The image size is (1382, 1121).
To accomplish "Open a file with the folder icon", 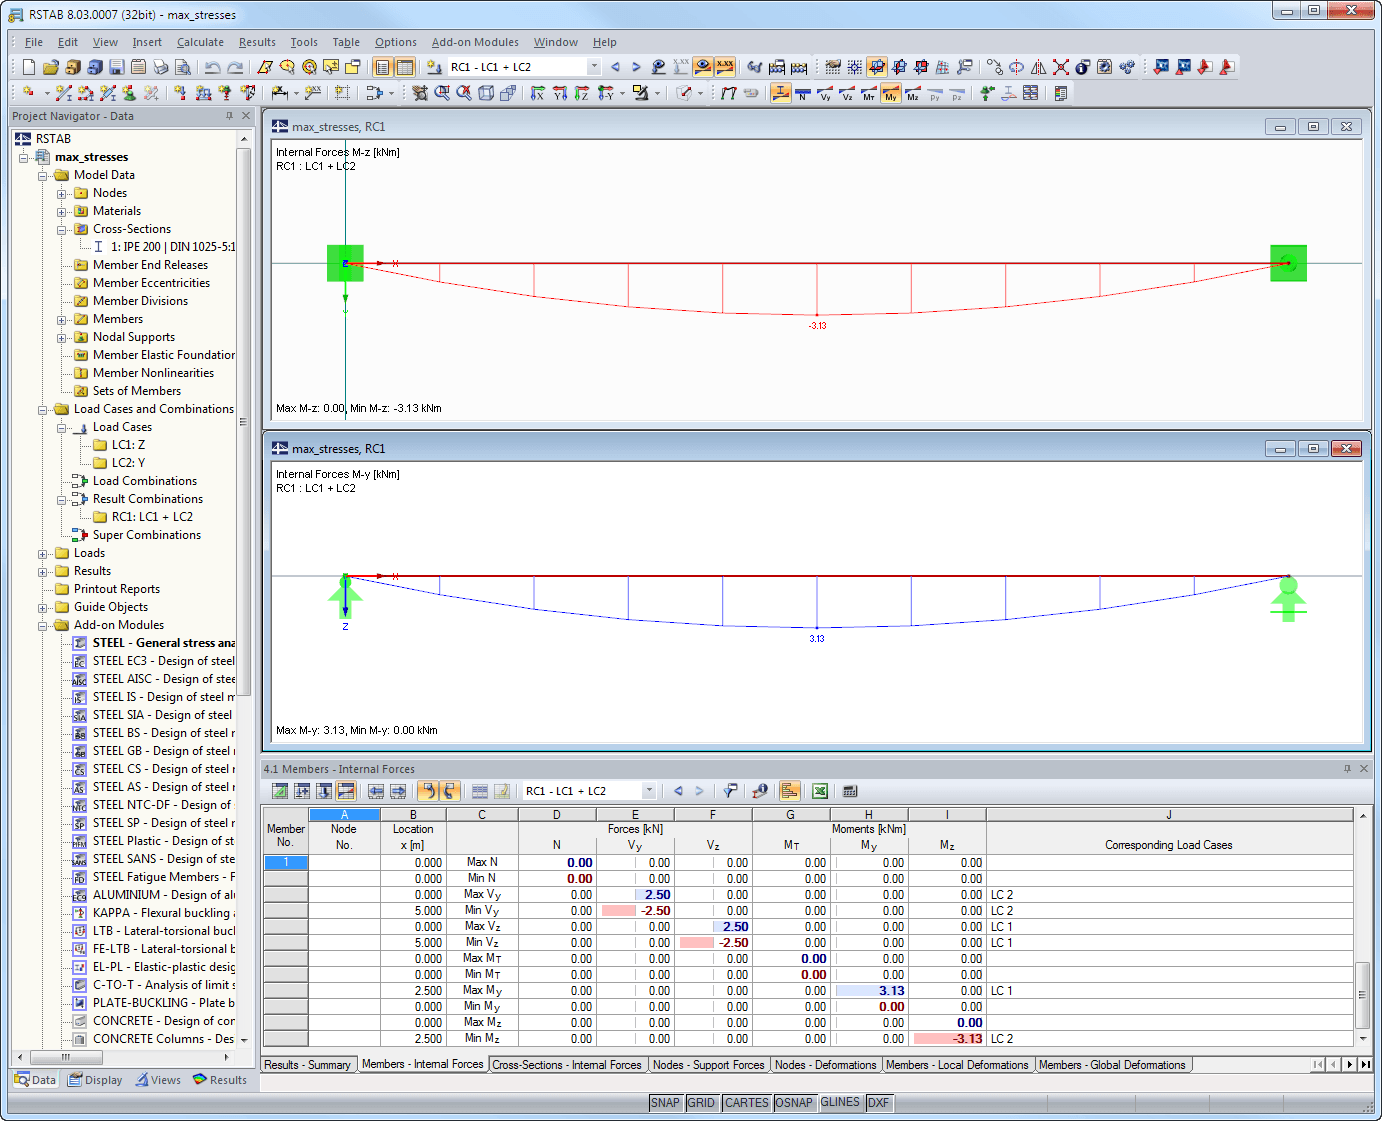I will pyautogui.click(x=50, y=67).
